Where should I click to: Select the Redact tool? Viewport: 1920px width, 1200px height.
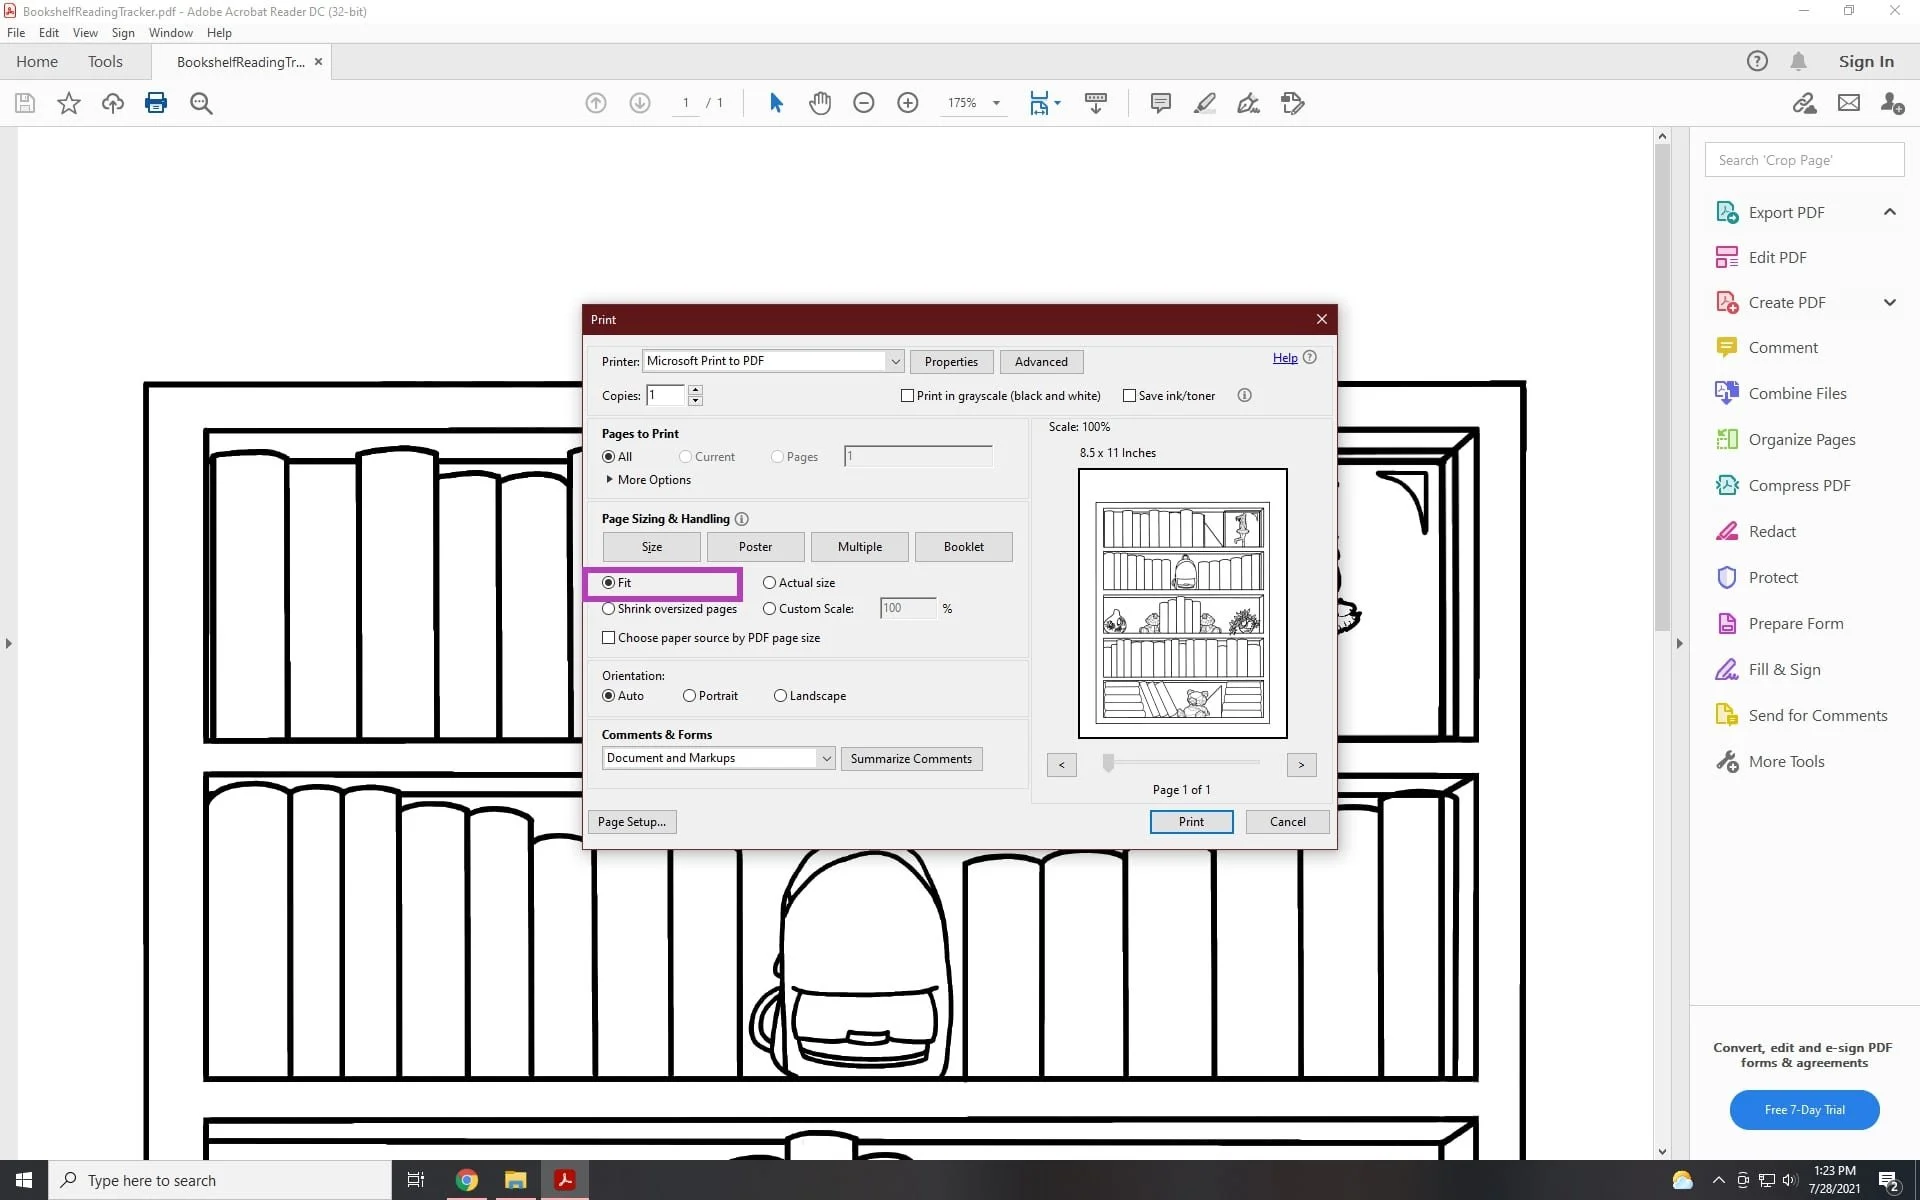1773,531
